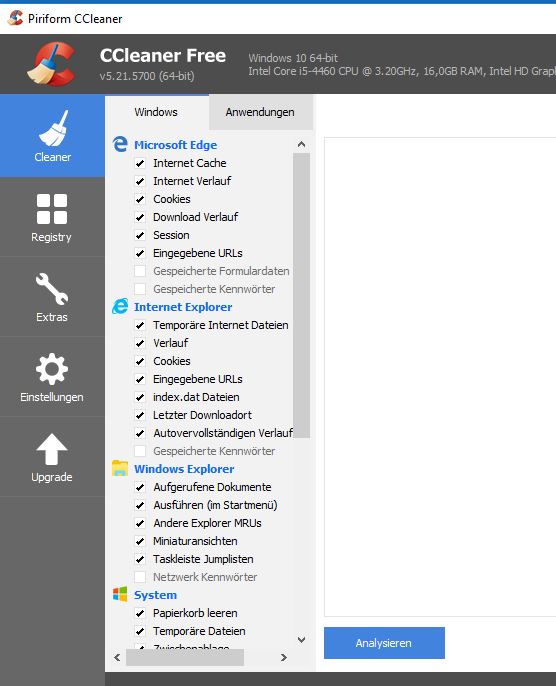Uncheck Papierkorb leeren checkbox

(140, 613)
